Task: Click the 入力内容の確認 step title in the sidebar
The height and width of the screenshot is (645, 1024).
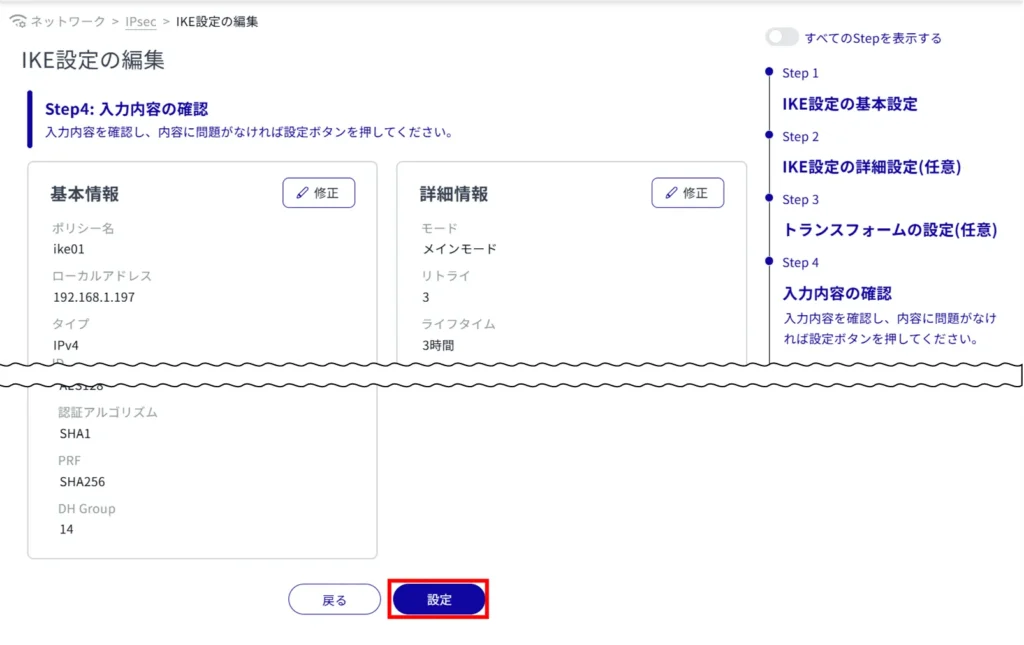Action: [836, 293]
